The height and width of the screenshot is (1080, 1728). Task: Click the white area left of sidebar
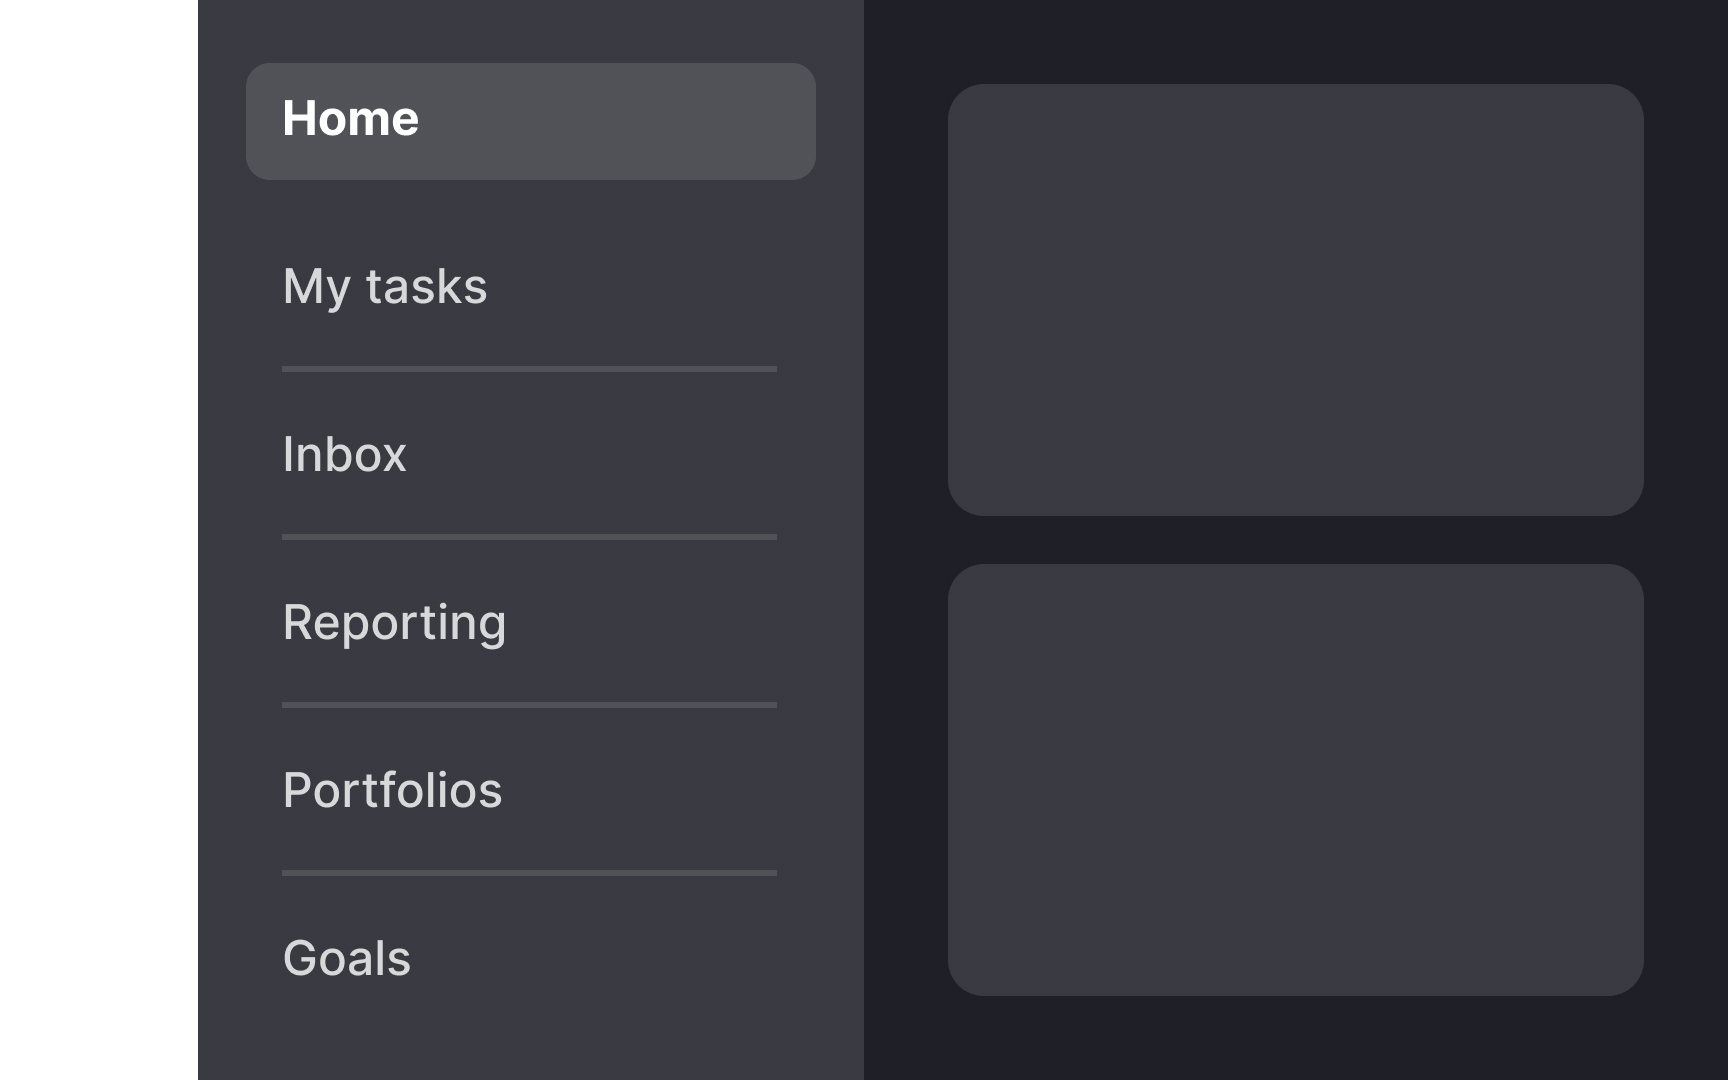(x=95, y=540)
